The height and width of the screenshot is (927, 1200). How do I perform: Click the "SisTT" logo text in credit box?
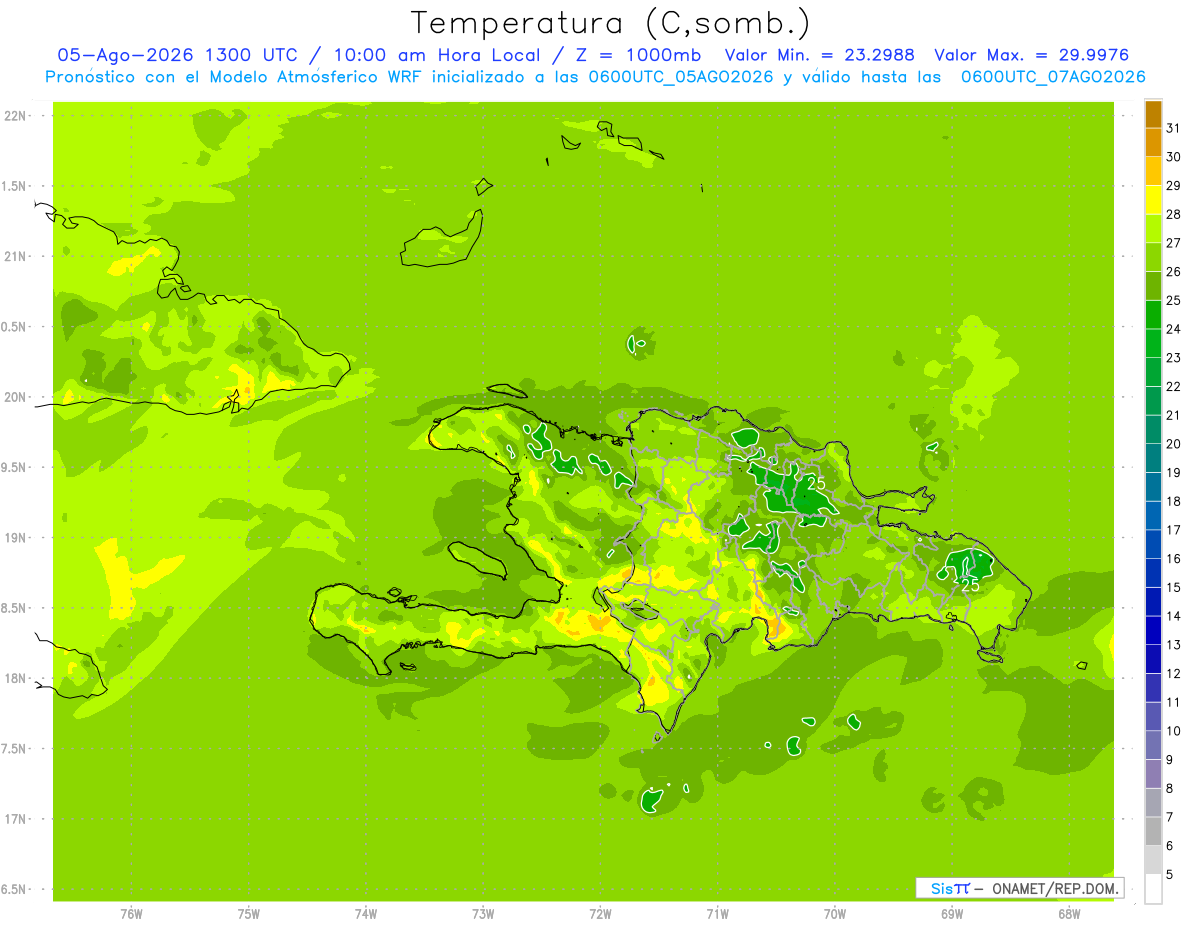950,888
